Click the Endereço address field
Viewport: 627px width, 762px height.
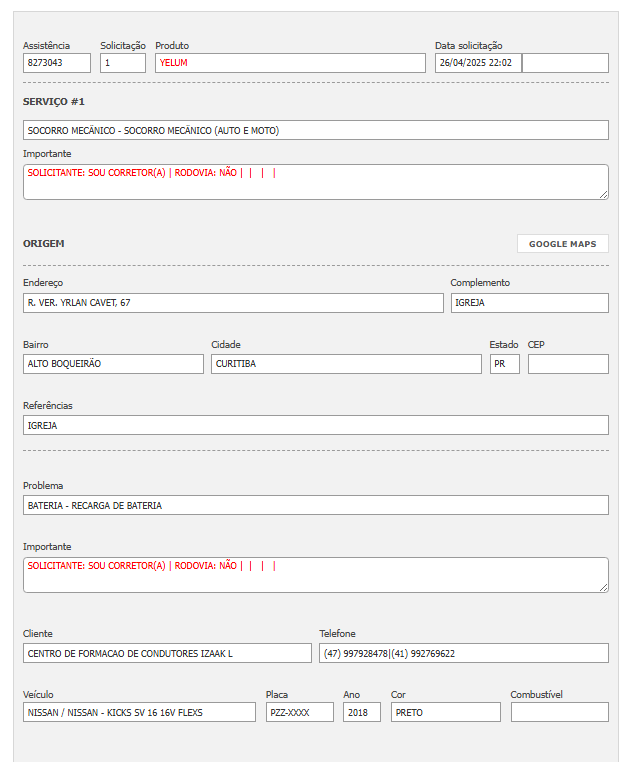point(233,303)
